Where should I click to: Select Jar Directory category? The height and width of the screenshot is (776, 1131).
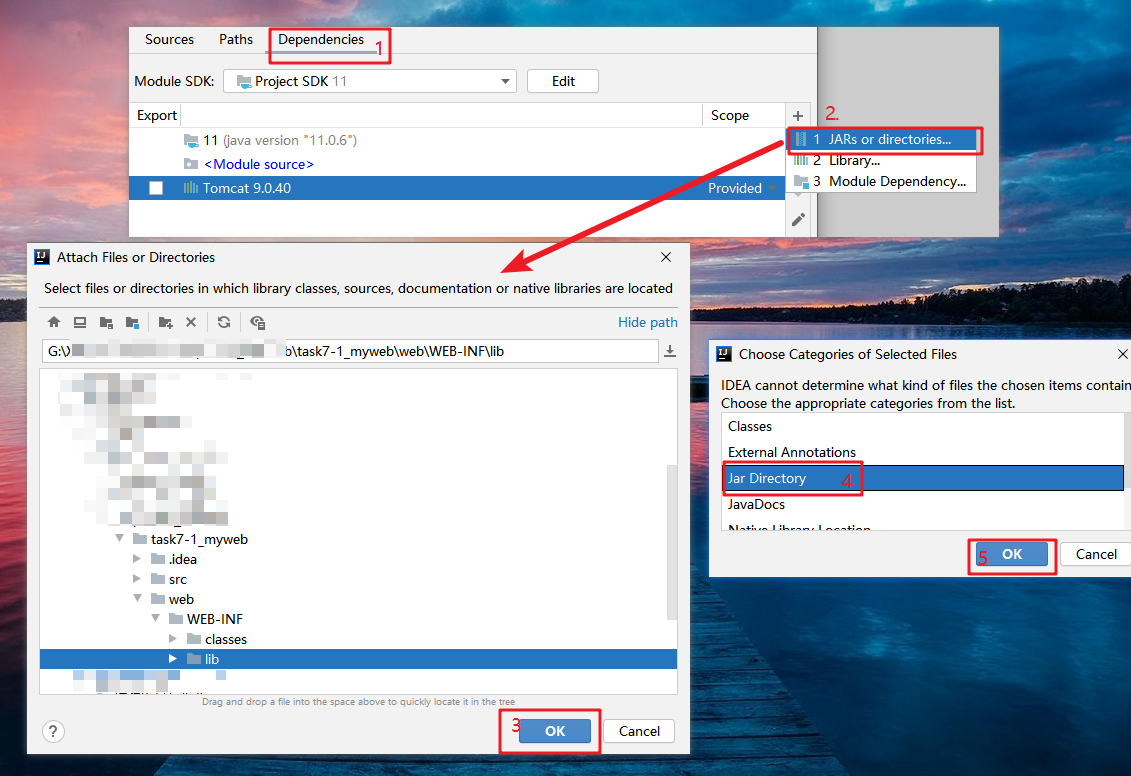[923, 478]
